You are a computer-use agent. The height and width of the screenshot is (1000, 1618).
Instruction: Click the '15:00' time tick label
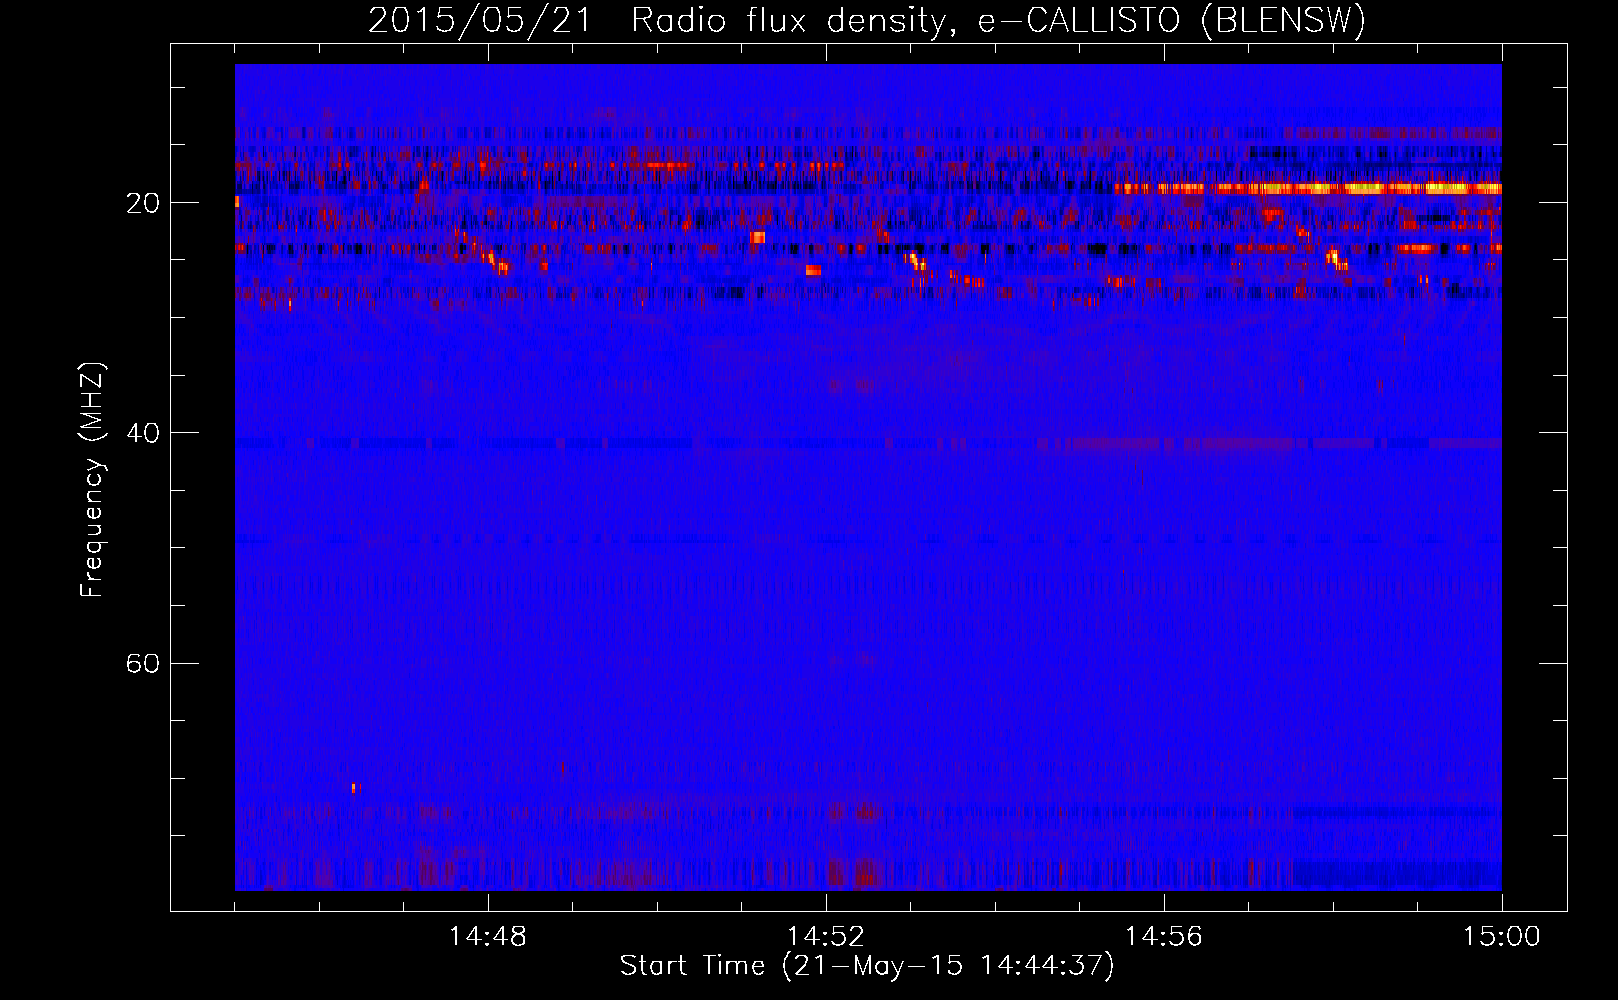coord(1502,937)
